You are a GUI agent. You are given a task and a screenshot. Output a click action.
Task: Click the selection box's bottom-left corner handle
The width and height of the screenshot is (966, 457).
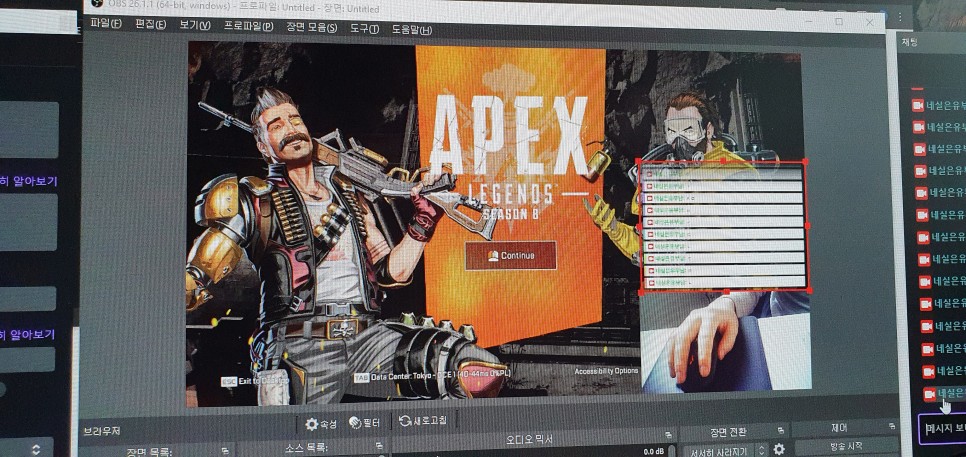641,293
